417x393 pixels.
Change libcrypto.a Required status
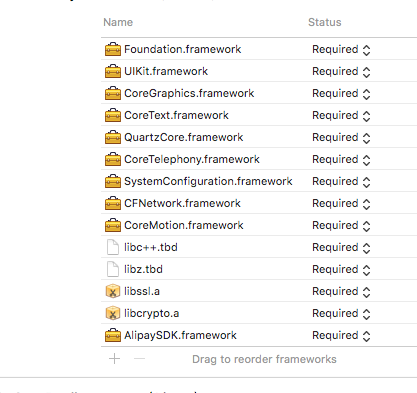pyautogui.click(x=341, y=314)
